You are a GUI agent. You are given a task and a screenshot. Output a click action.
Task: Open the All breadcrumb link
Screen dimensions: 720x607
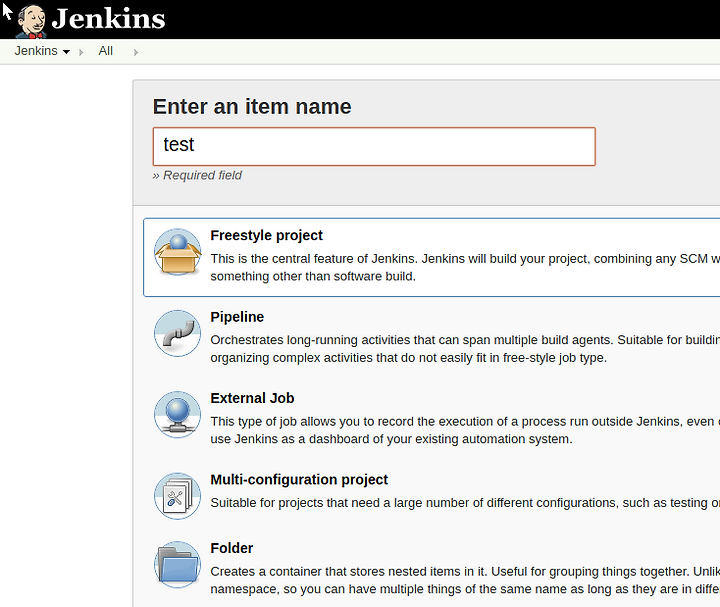pos(106,51)
